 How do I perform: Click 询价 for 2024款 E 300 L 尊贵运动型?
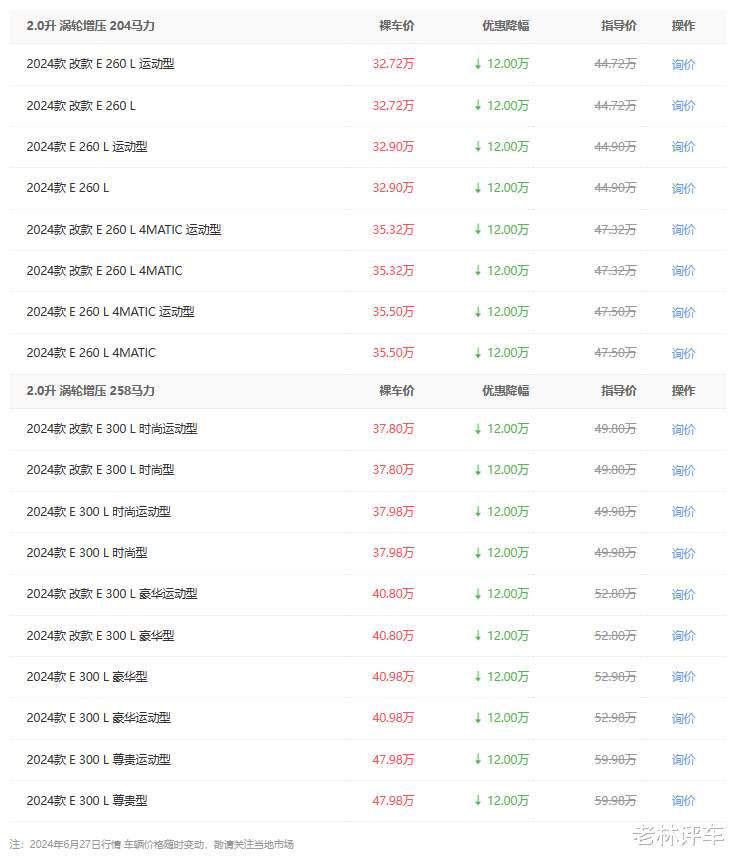point(683,759)
